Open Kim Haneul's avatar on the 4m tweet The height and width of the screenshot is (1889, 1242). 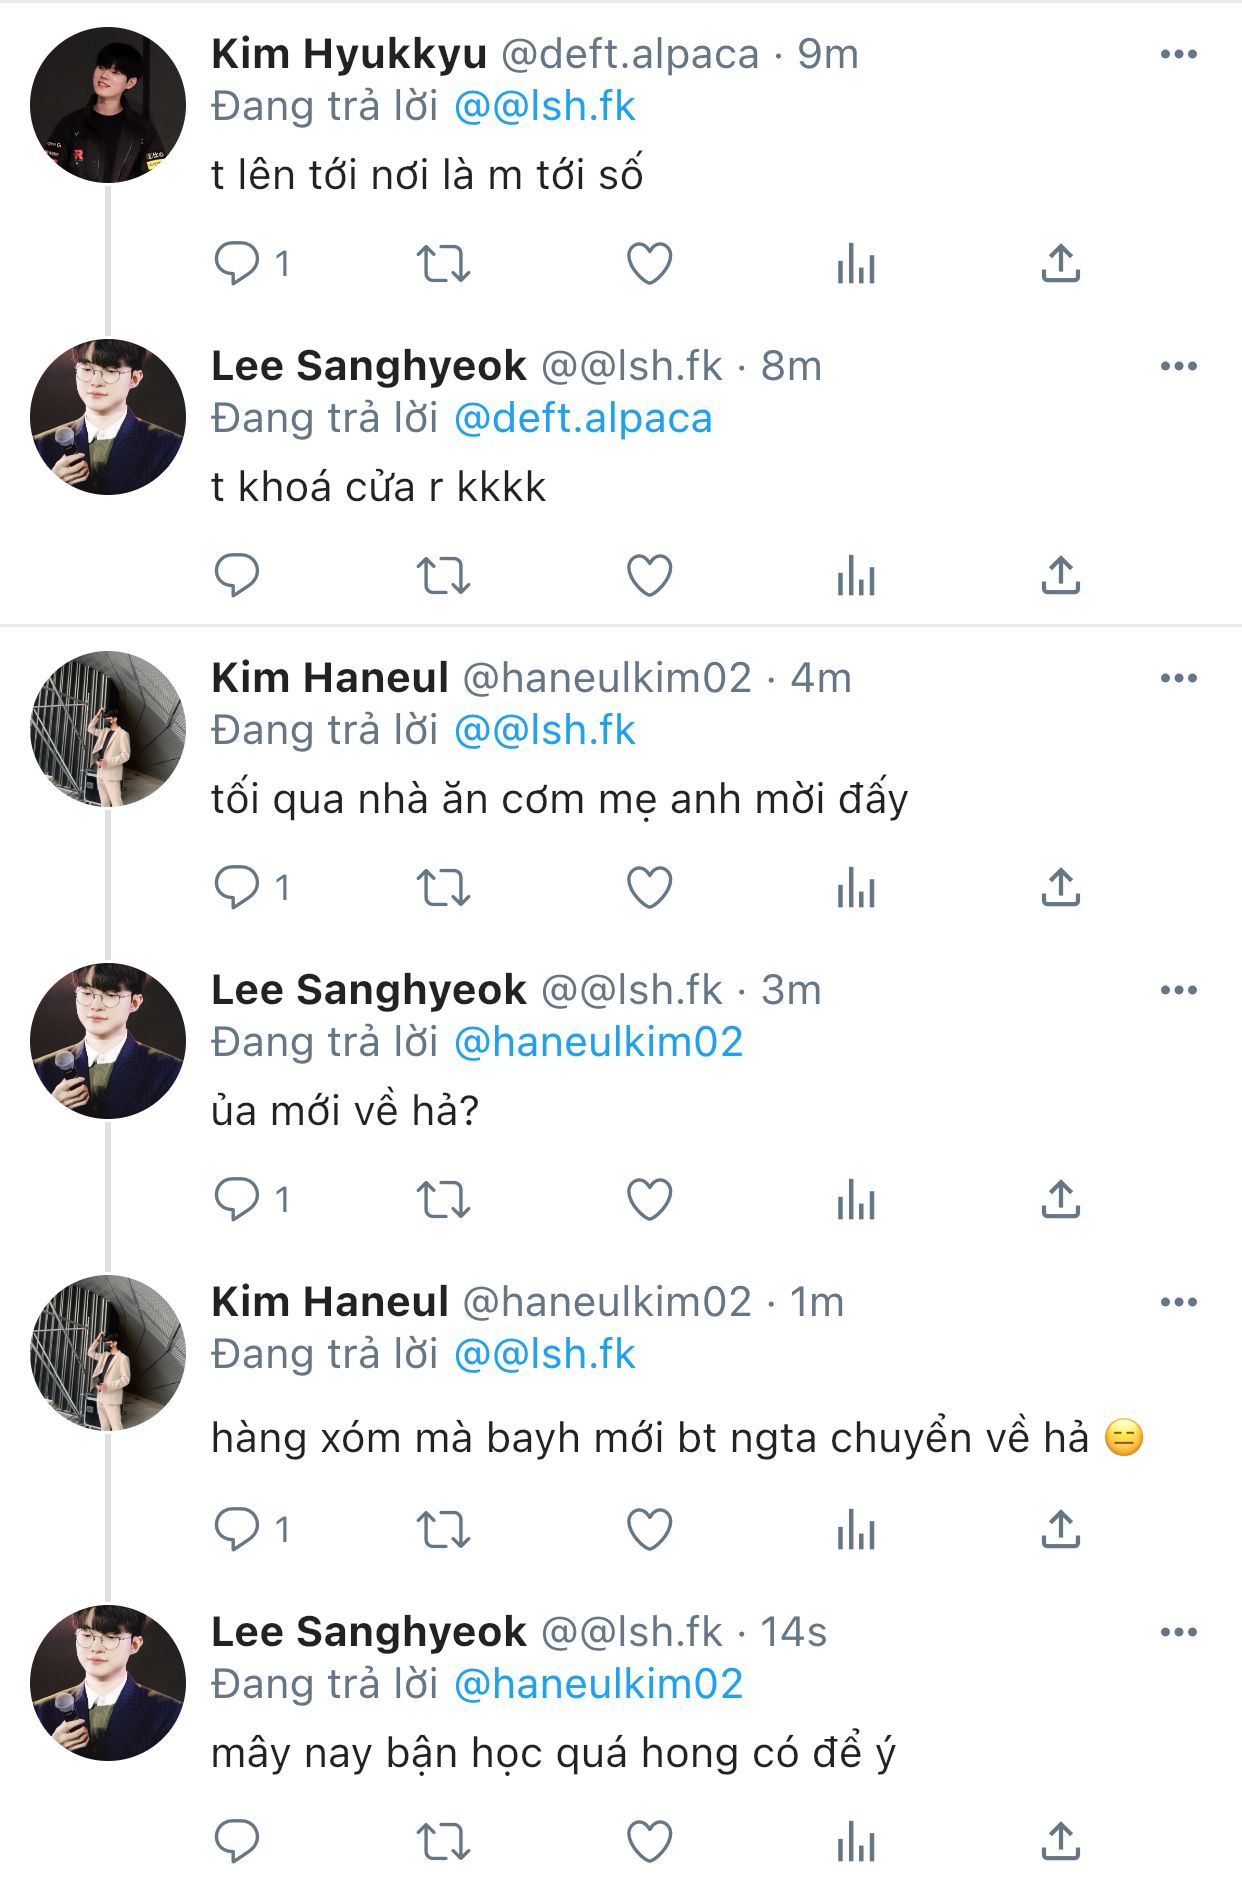pyautogui.click(x=108, y=729)
